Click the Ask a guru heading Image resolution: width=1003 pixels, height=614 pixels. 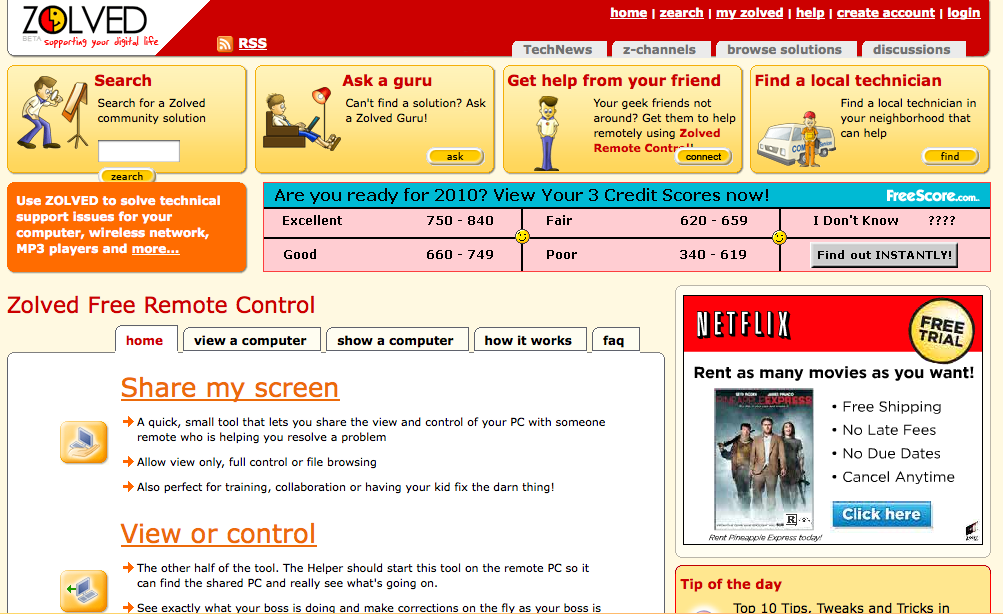tap(387, 81)
